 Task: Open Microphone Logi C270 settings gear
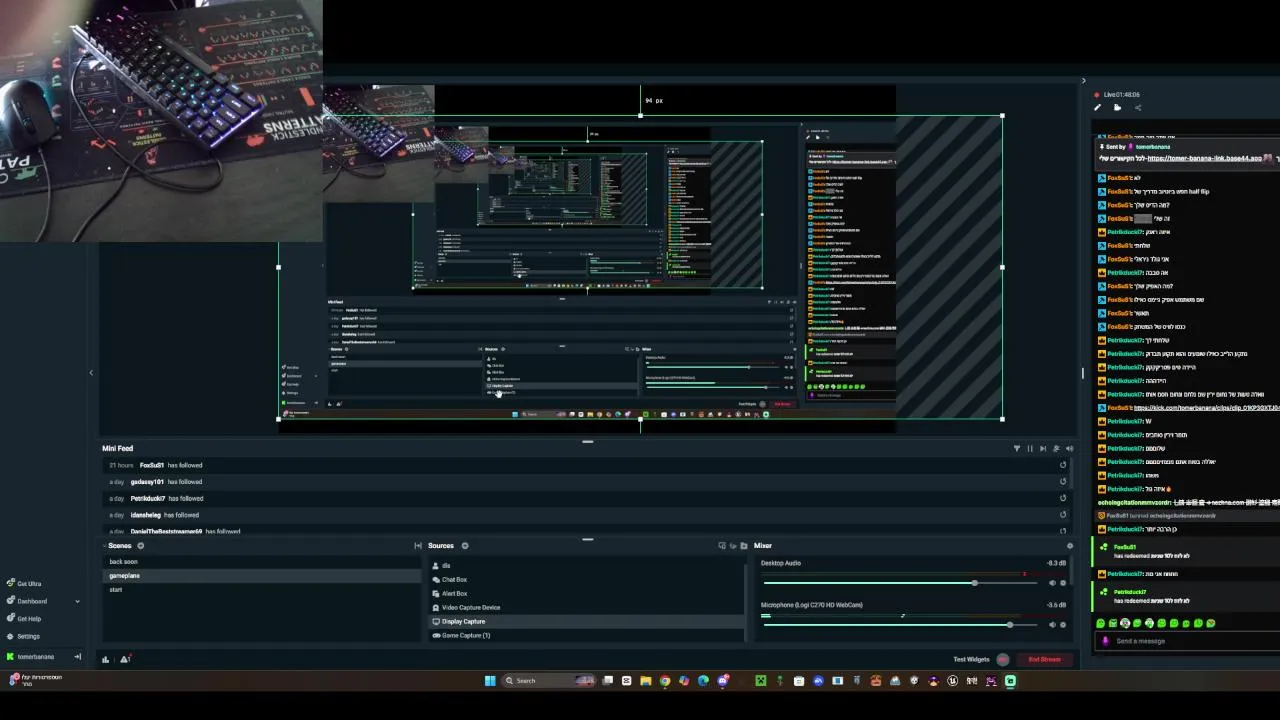(x=1063, y=625)
